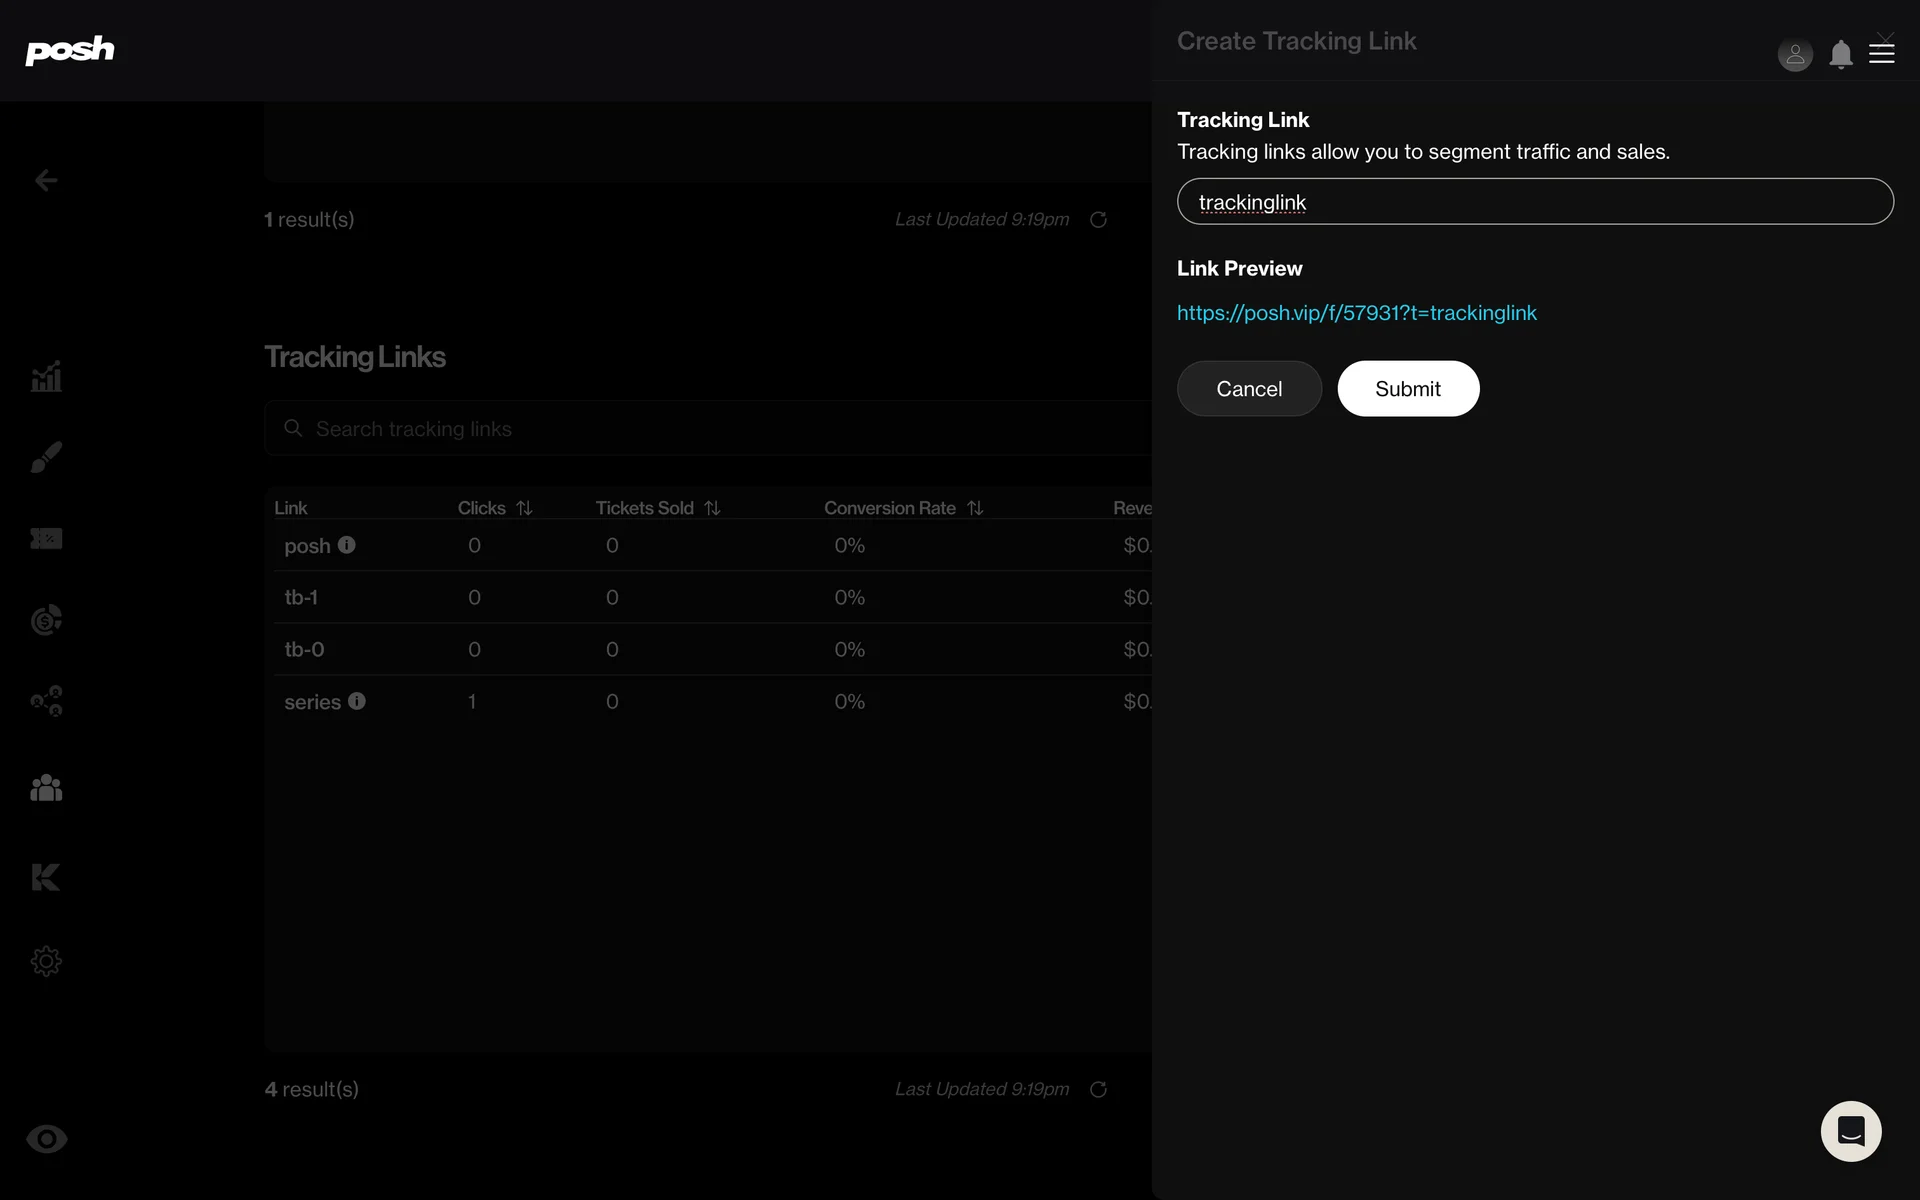Toggle the eye preview icon
The height and width of the screenshot is (1200, 1920).
tap(46, 1139)
